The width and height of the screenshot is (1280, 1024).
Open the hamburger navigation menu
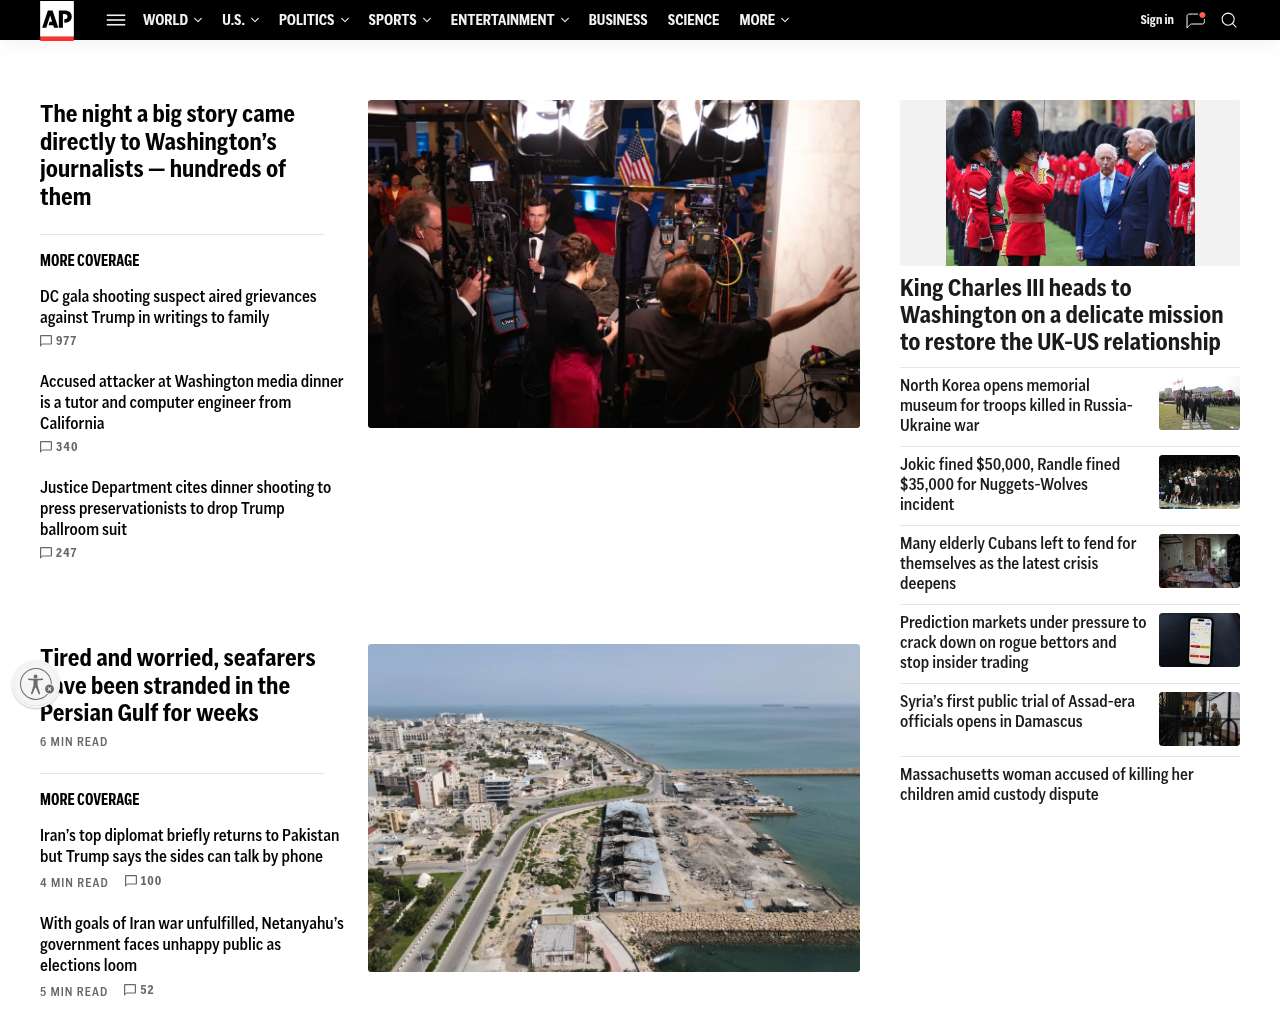116,20
